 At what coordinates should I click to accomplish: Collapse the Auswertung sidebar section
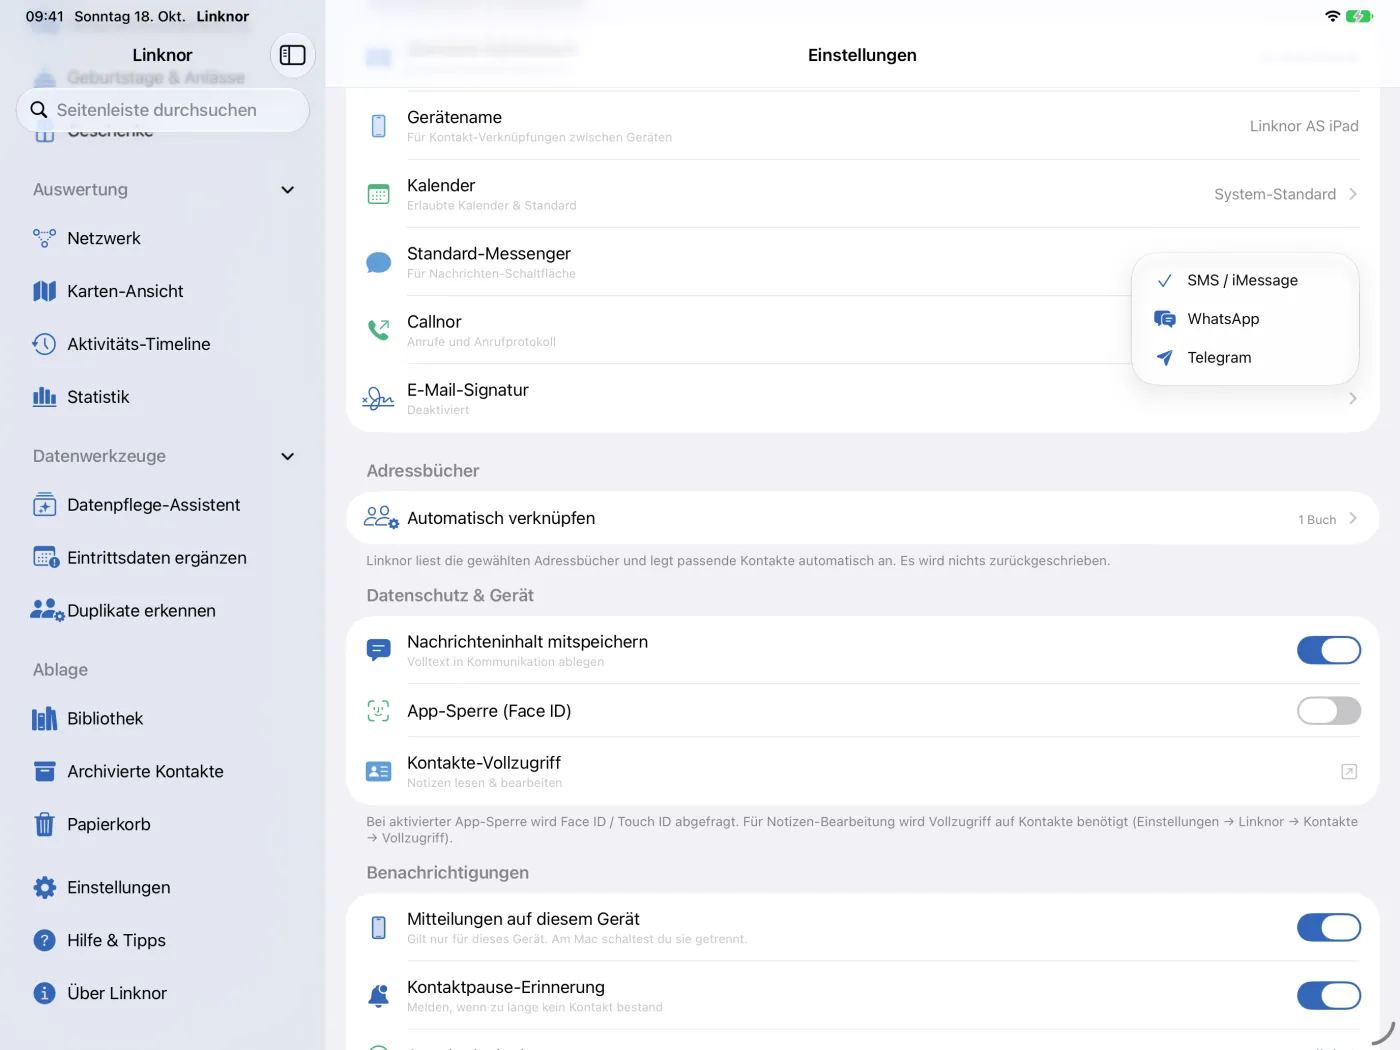tap(288, 190)
